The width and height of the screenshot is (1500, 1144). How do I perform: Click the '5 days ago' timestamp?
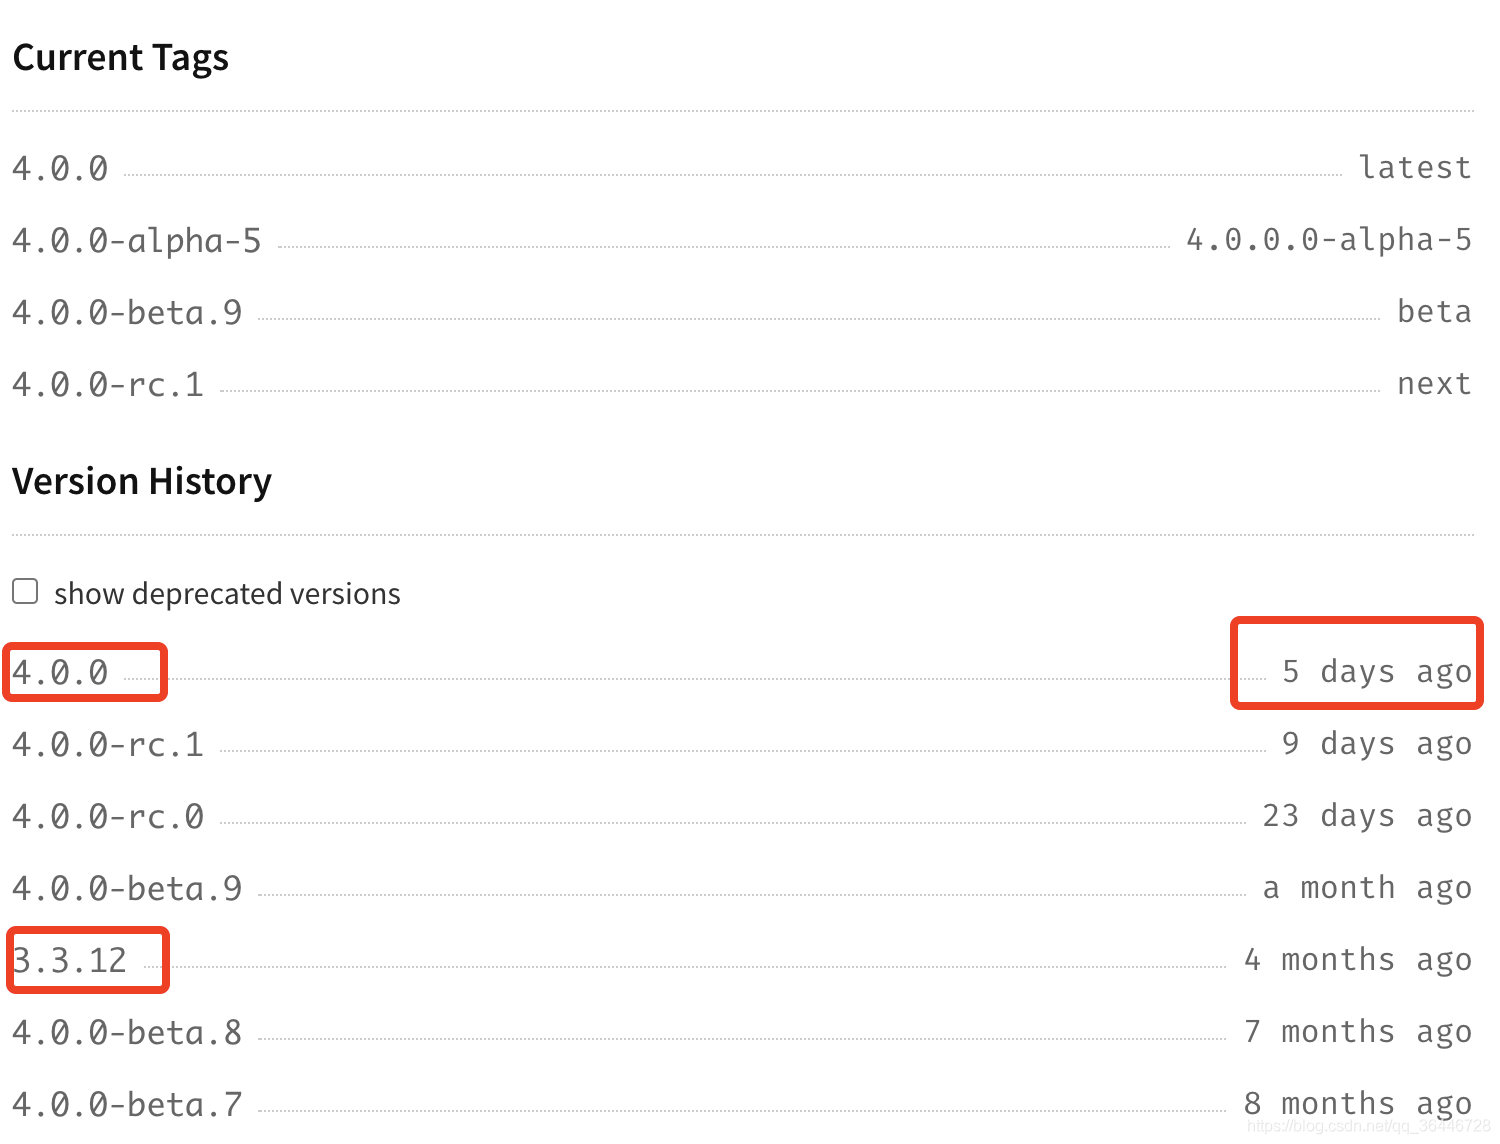[1377, 671]
